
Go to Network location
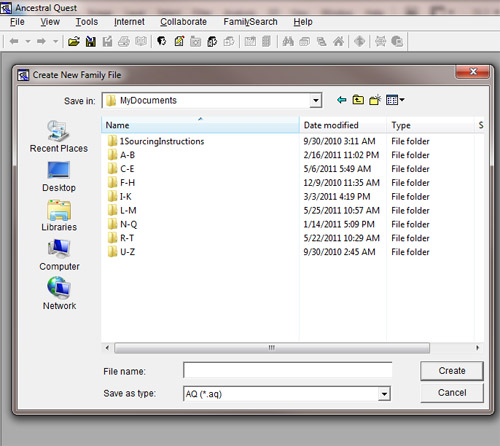(x=59, y=294)
